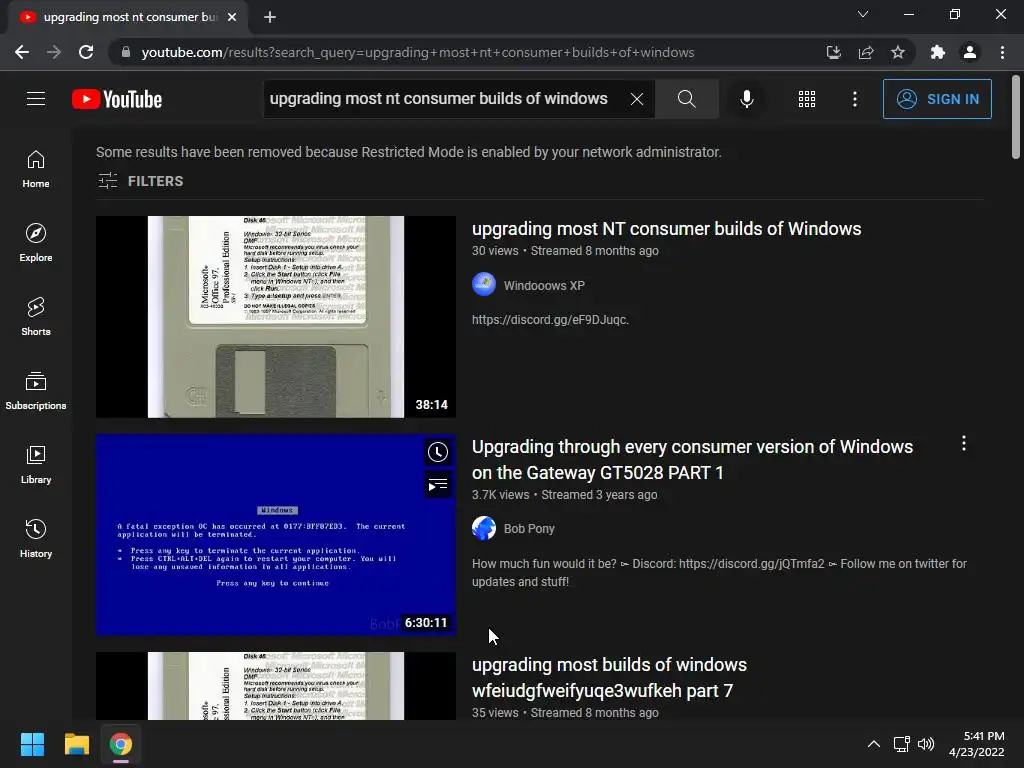Open Home in the sidebar
Image resolution: width=1024 pixels, height=768 pixels.
coord(36,169)
